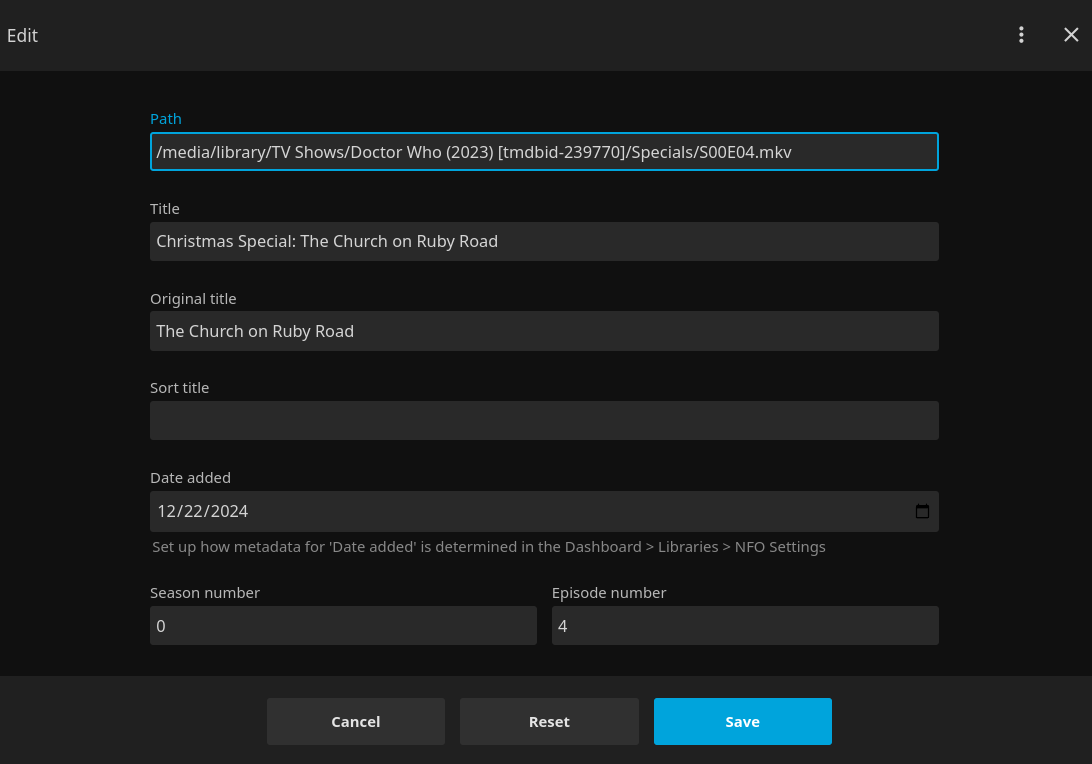Click the empty Sort title field
This screenshot has width=1092, height=764.
coord(544,420)
